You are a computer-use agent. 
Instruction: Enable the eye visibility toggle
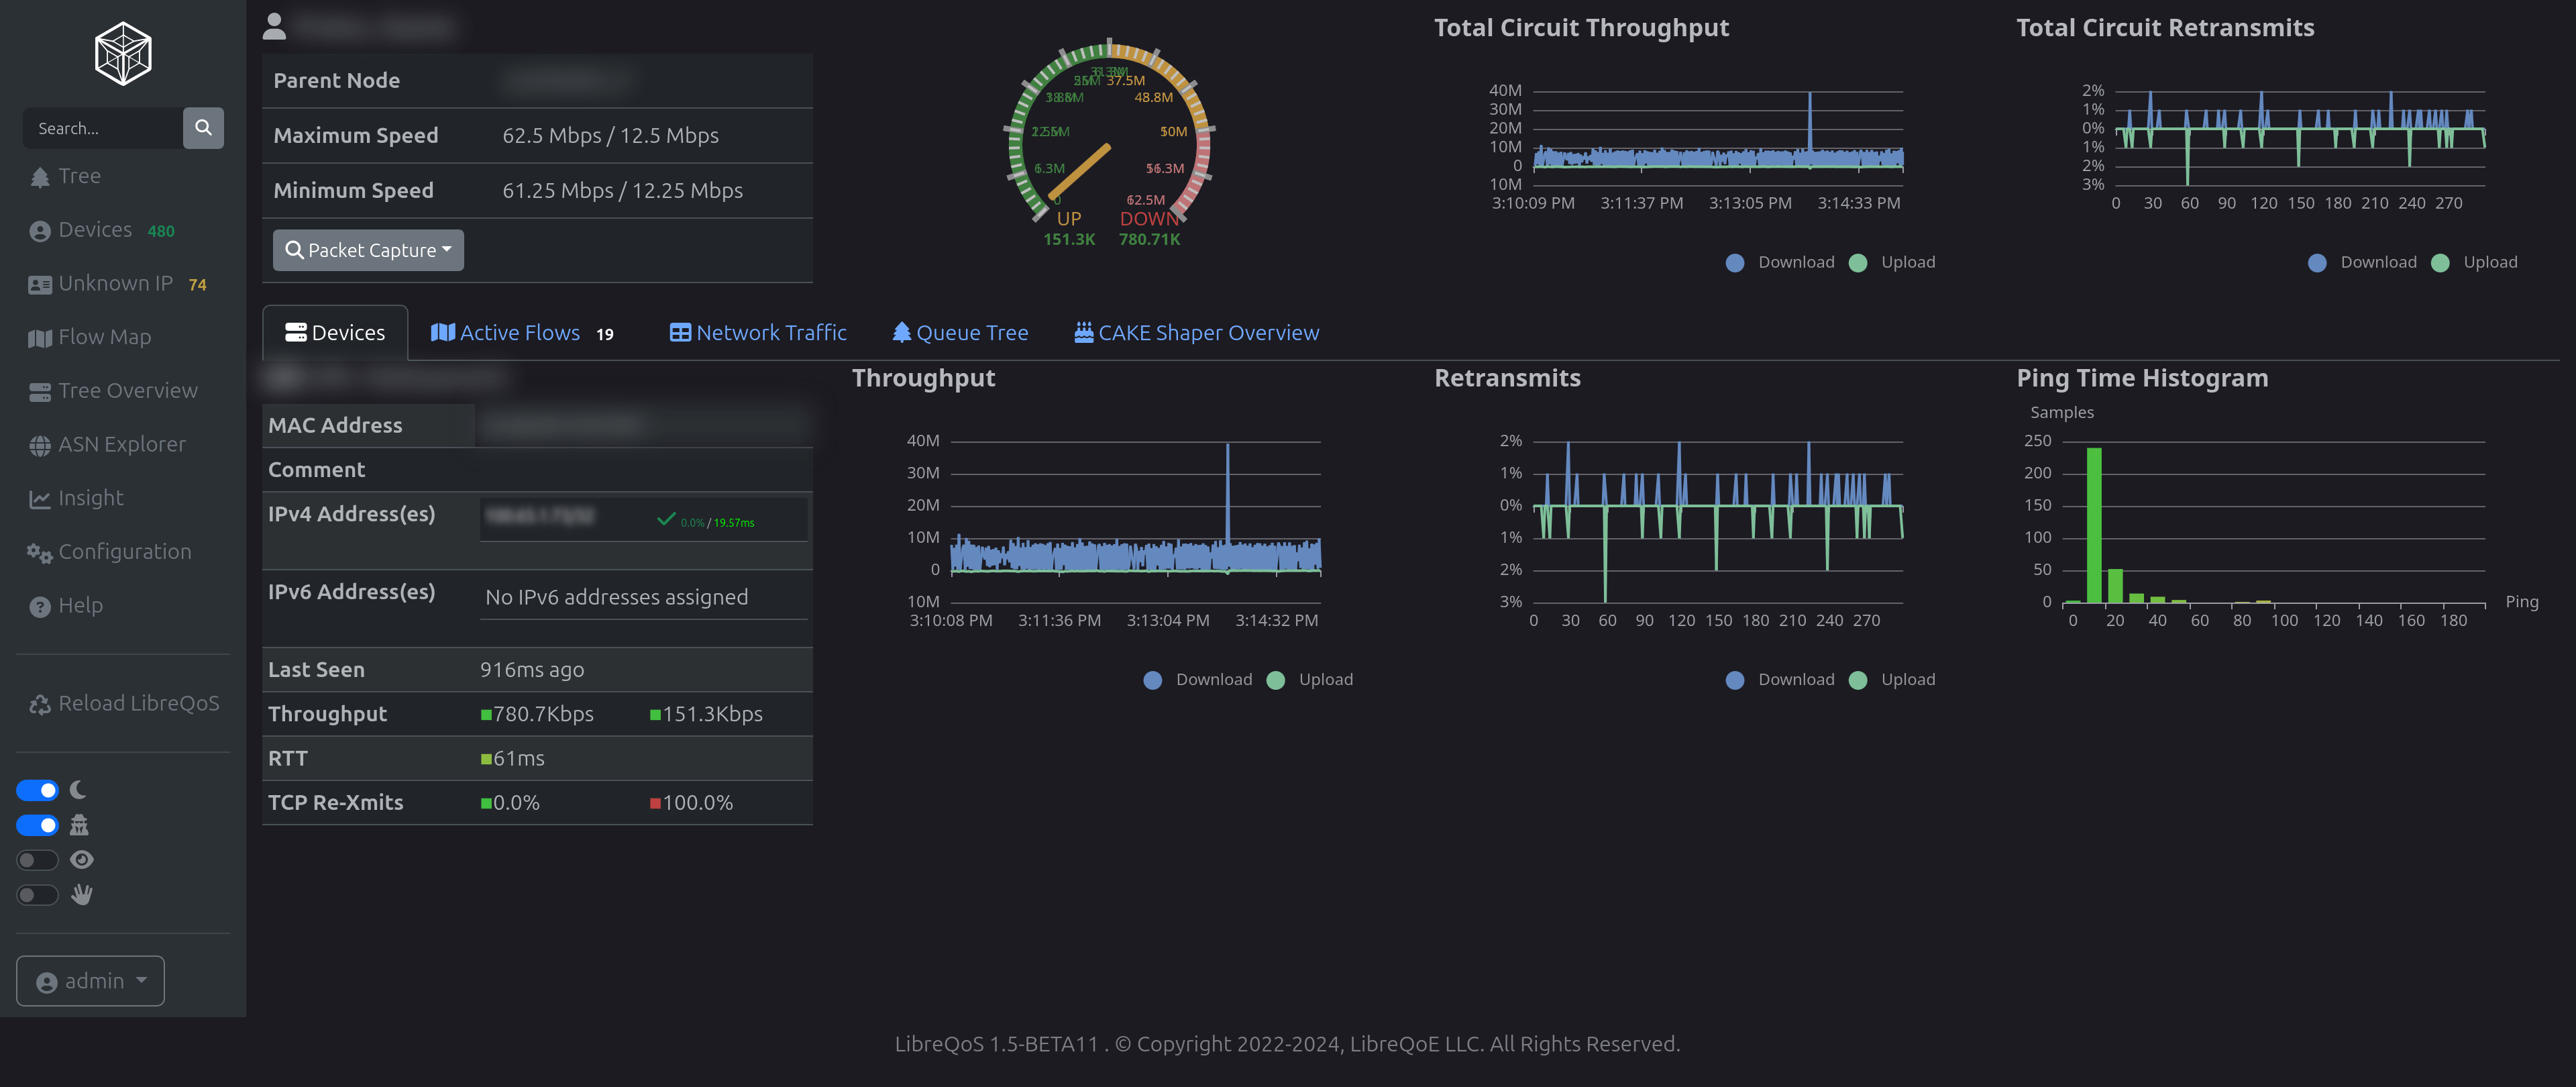[x=37, y=859]
